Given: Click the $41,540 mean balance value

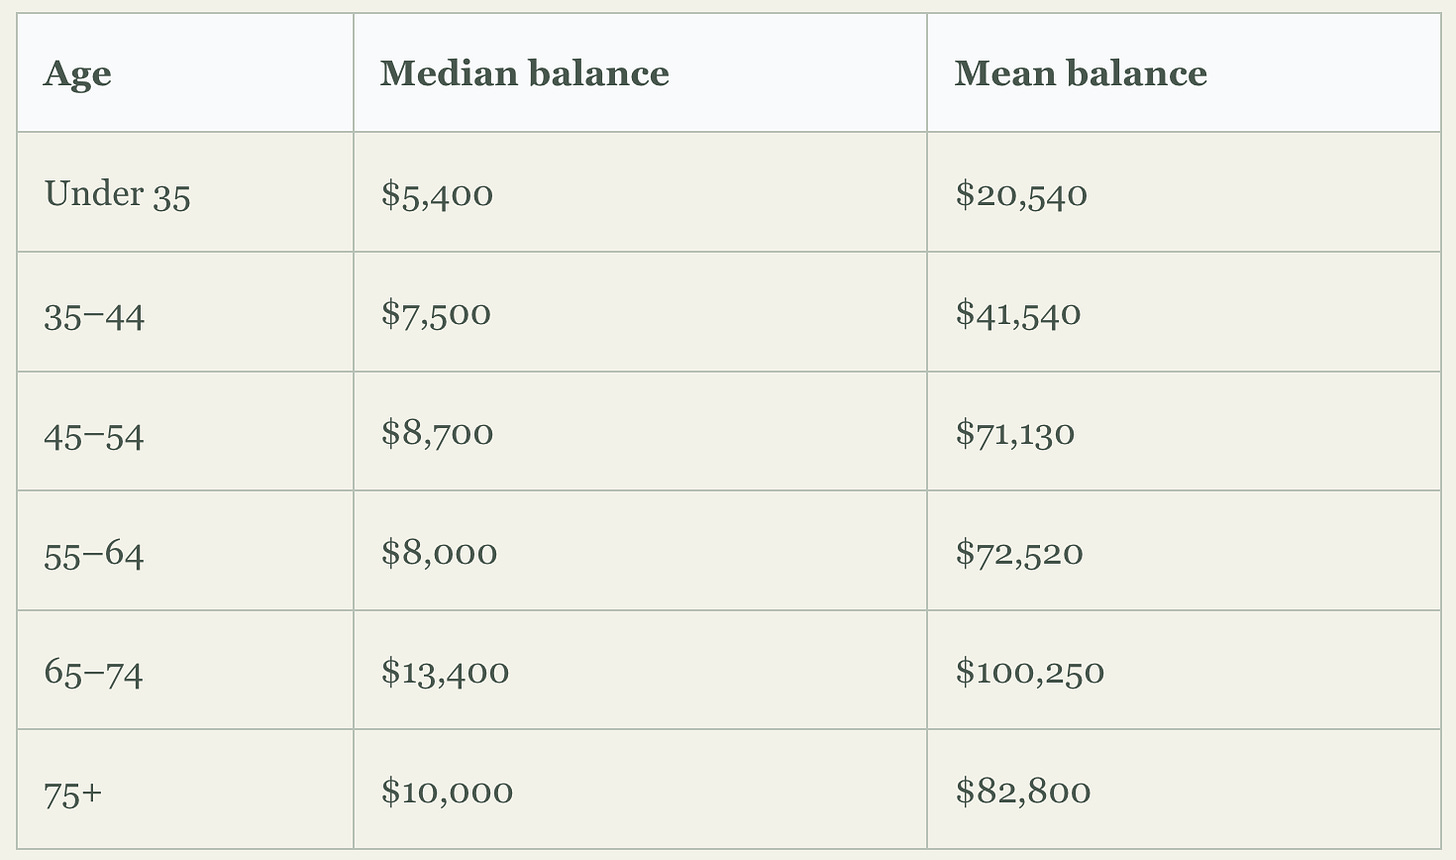Looking at the screenshot, I should (x=1018, y=313).
